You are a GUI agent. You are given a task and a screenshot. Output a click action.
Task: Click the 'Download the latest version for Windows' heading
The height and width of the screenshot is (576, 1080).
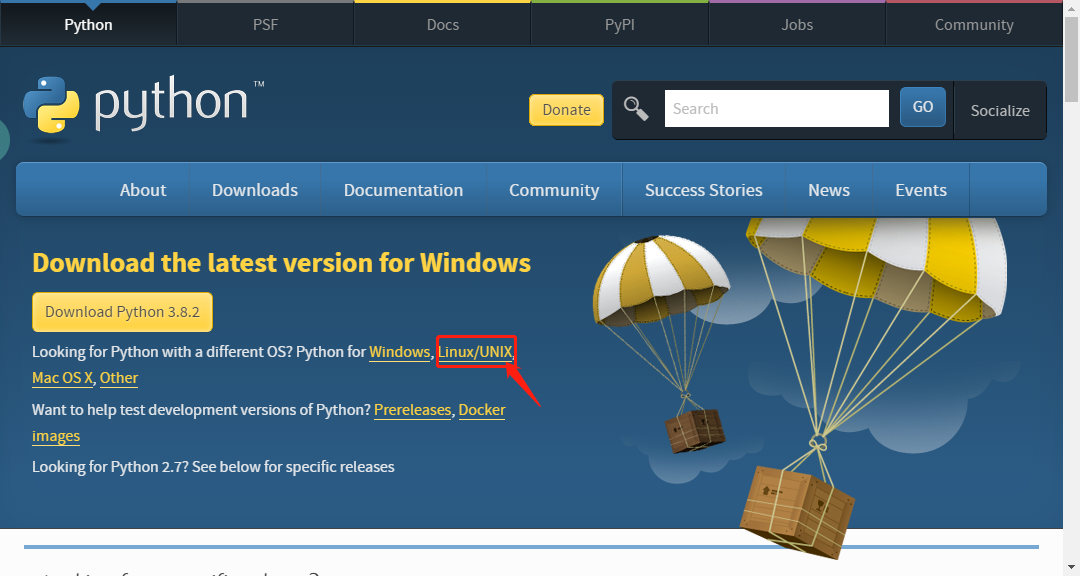click(282, 263)
